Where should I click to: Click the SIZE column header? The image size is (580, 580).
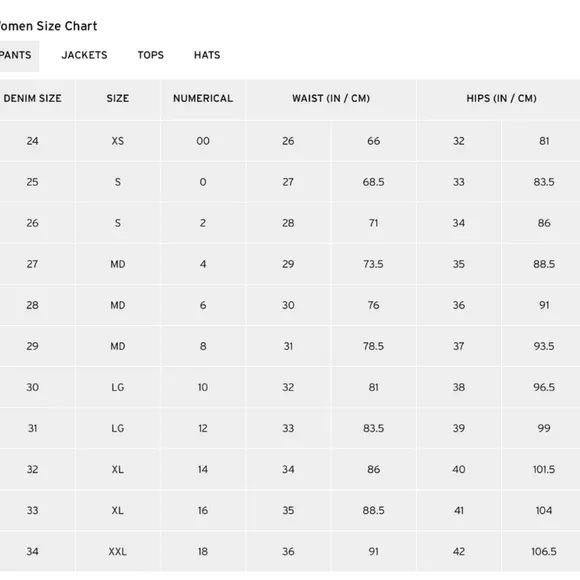[118, 100]
